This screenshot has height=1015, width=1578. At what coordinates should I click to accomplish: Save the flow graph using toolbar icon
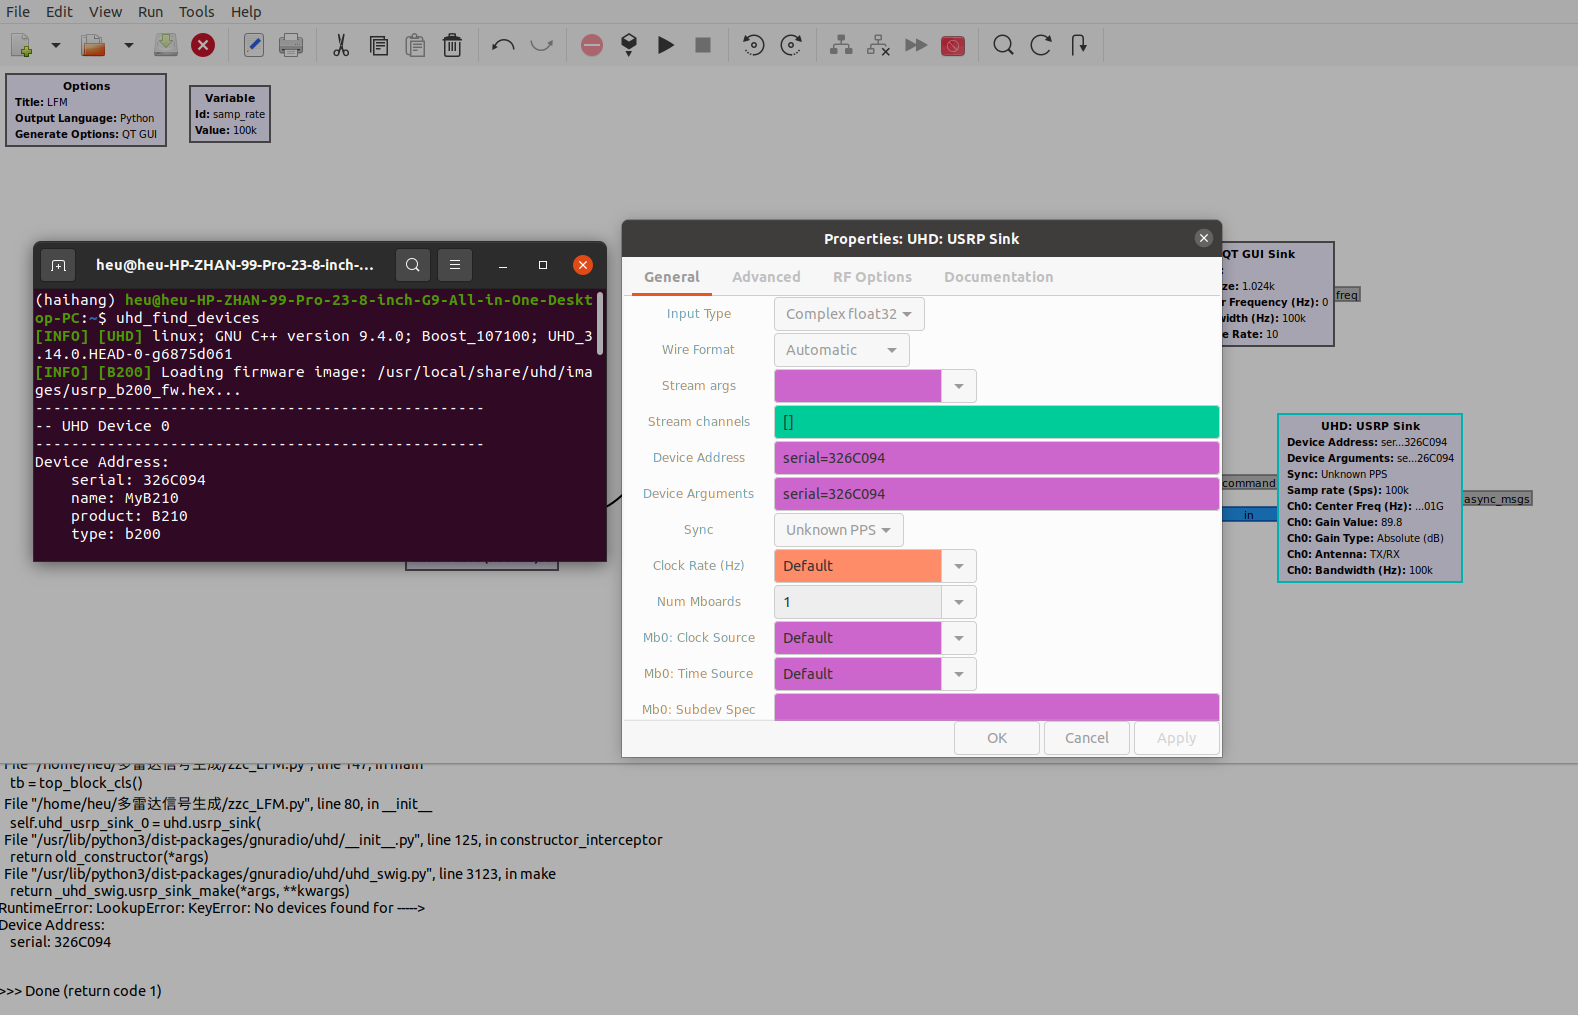[x=166, y=45]
